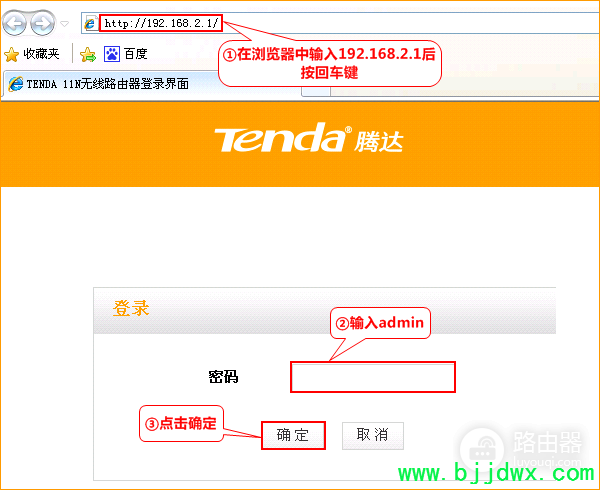This screenshot has height=490, width=600.
Task: Click the 登录 panel heading
Action: click(x=131, y=308)
